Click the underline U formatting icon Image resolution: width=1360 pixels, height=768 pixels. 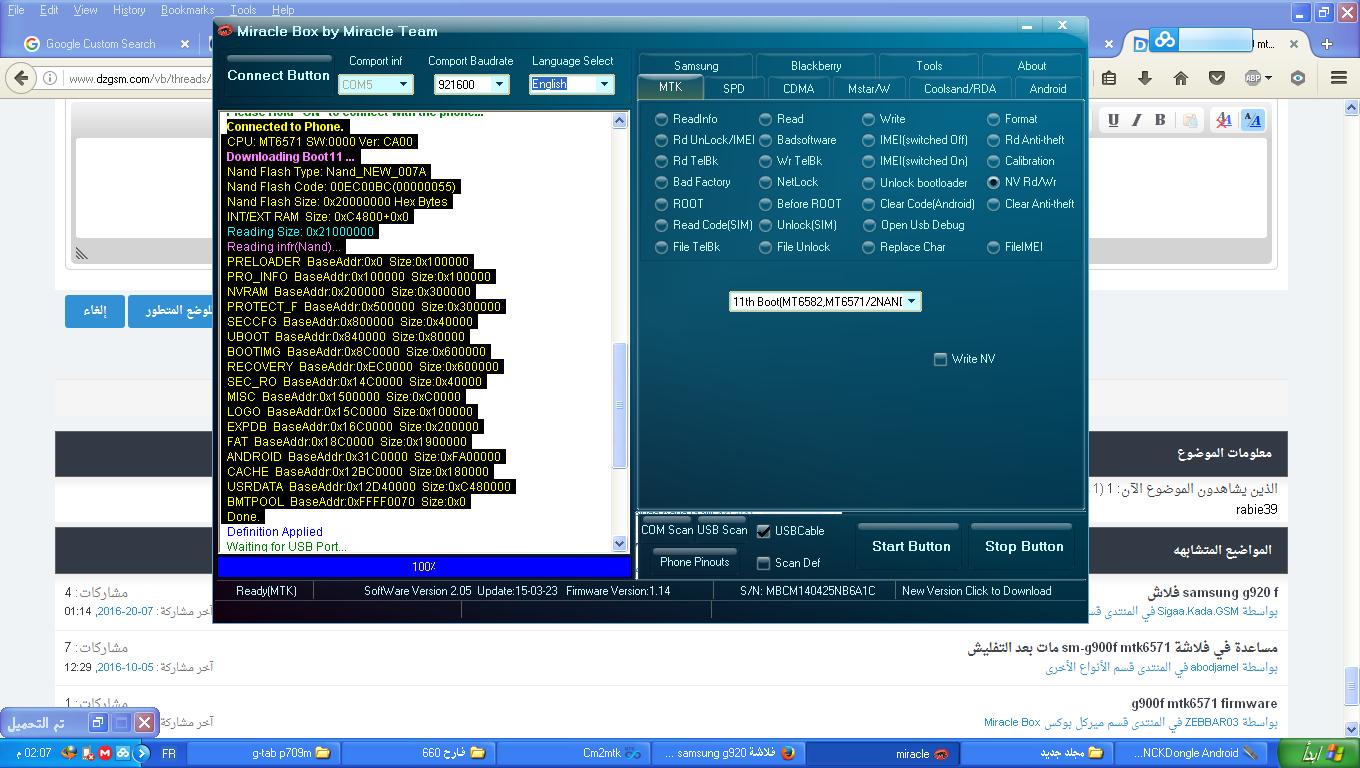(x=1113, y=120)
